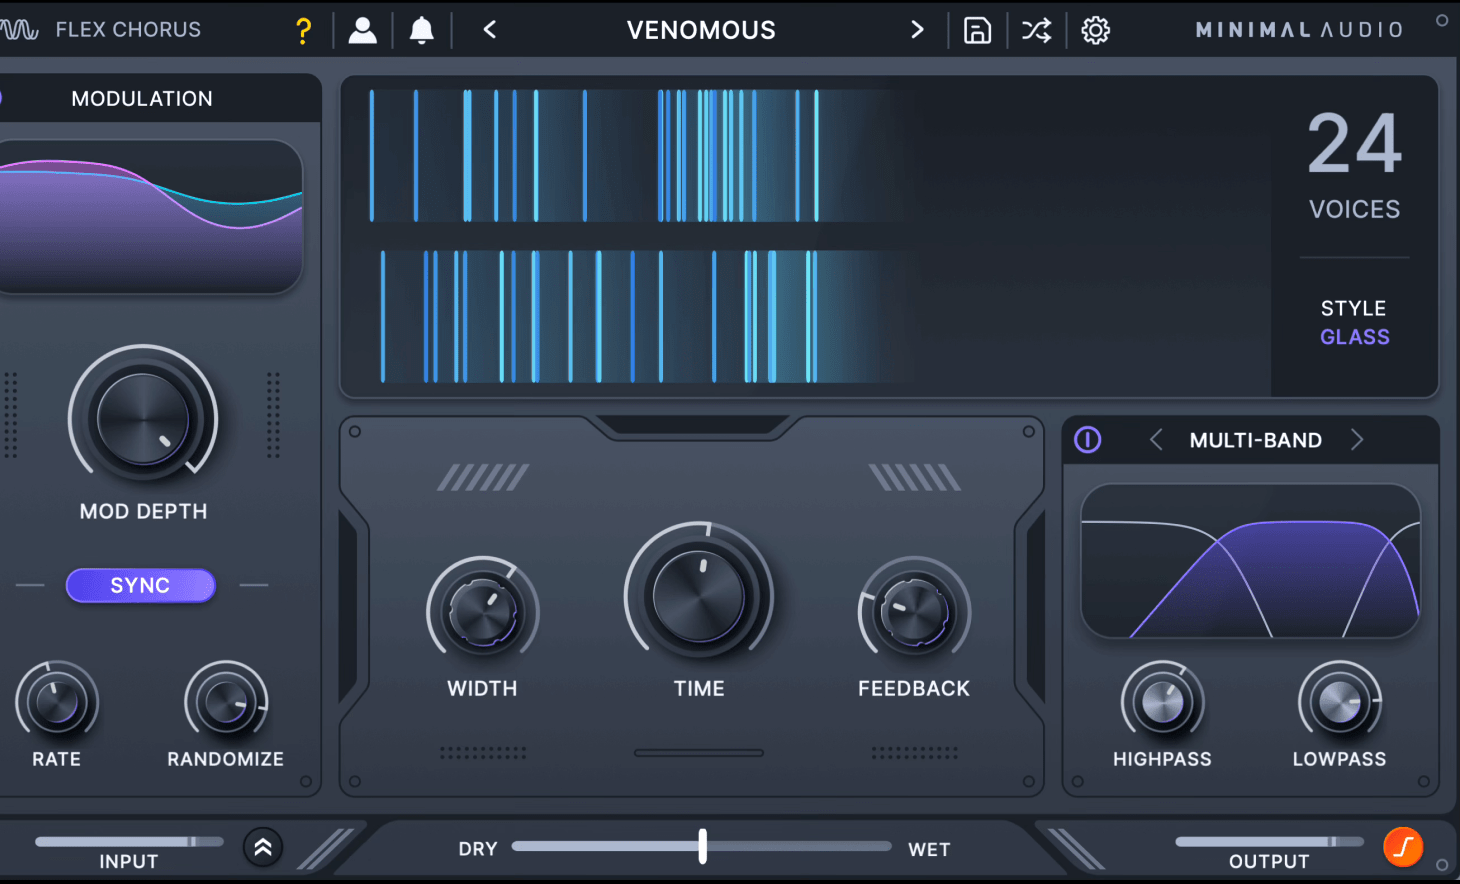Click the MOD DEPTH knob
This screenshot has width=1460, height=884.
143,418
